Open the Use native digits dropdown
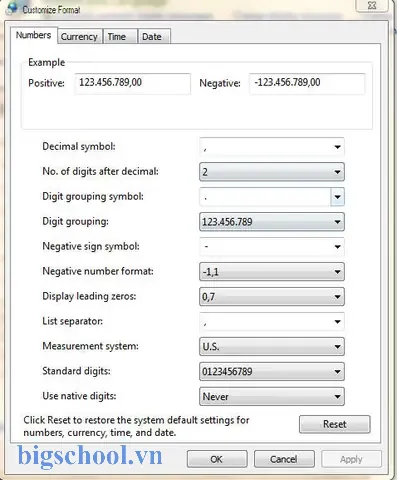Viewport: 397px width, 480px height. pos(272,397)
